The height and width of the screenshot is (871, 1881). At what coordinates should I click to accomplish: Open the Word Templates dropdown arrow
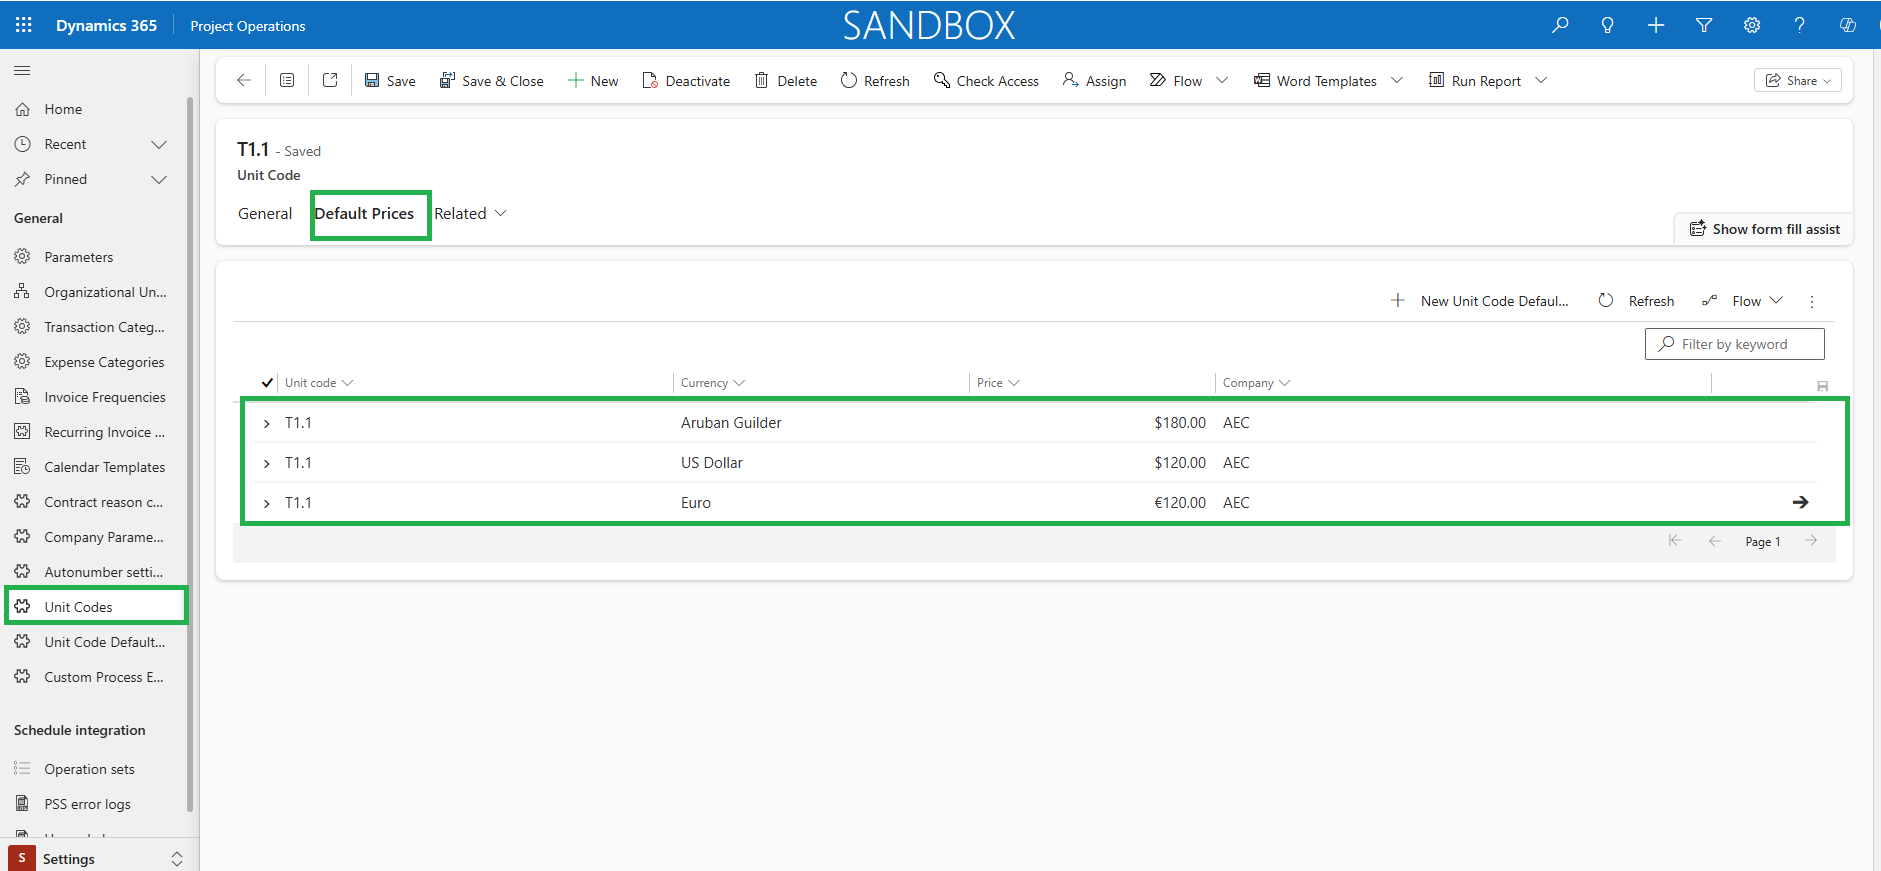tap(1397, 80)
